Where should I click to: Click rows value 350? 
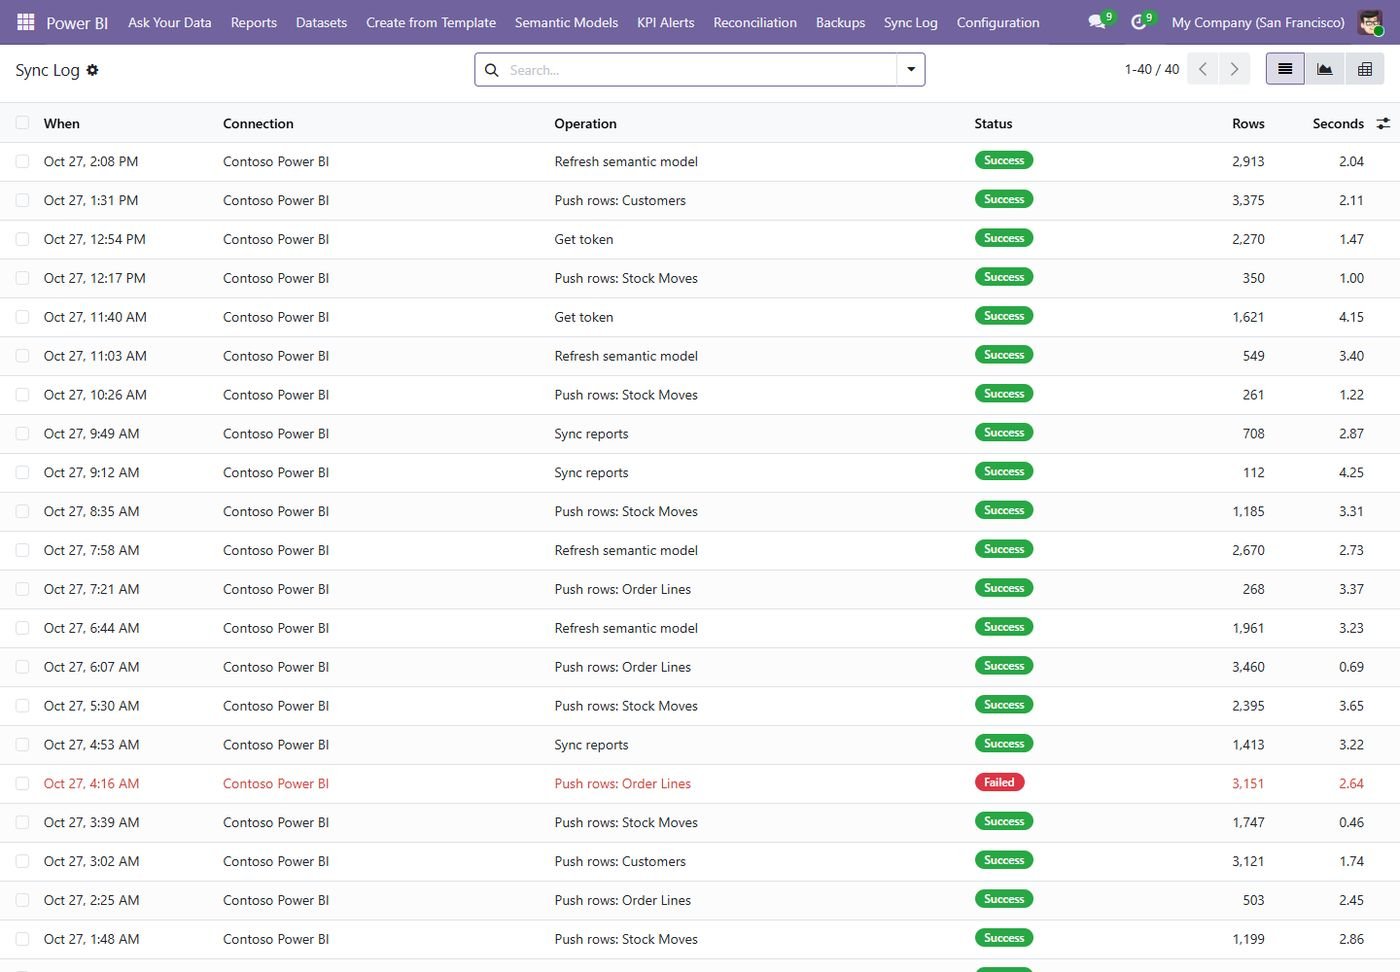(1253, 278)
